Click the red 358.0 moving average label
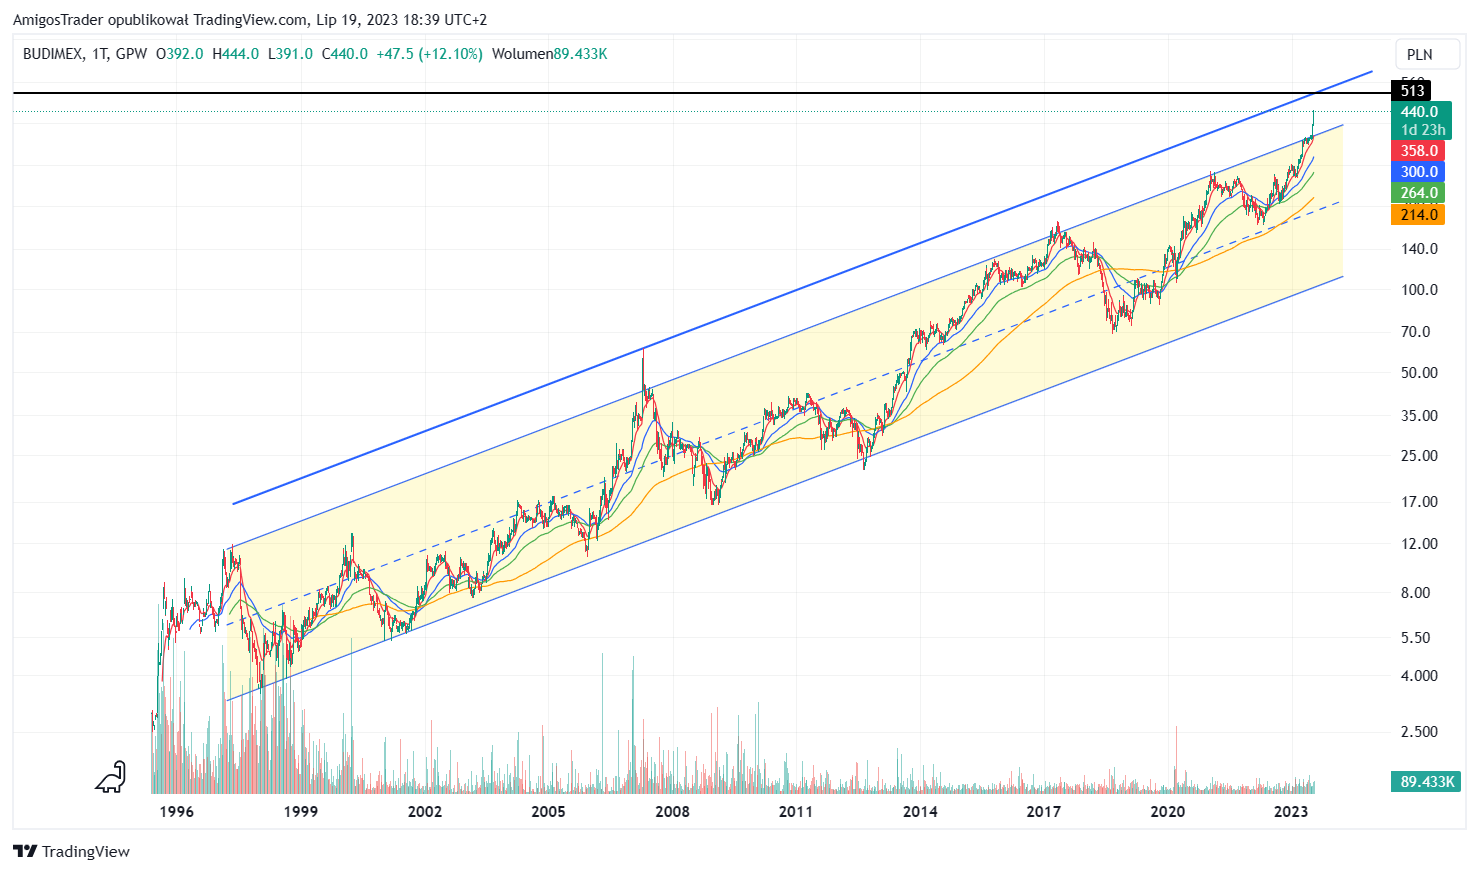Viewport: 1479px width, 873px height. coord(1418,151)
